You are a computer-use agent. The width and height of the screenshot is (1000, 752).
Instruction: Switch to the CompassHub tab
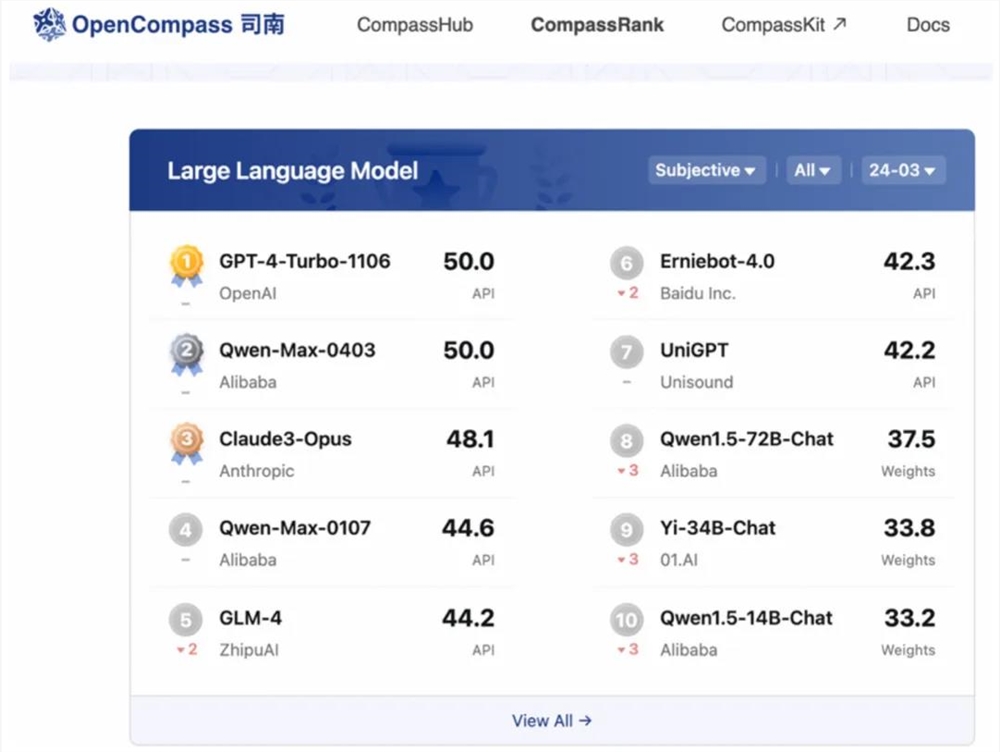pyautogui.click(x=415, y=25)
